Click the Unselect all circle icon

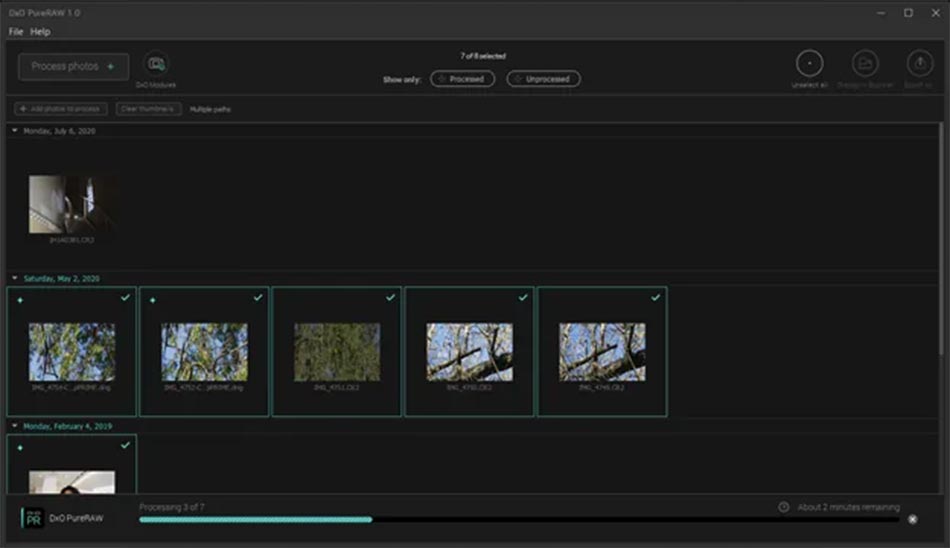click(809, 63)
